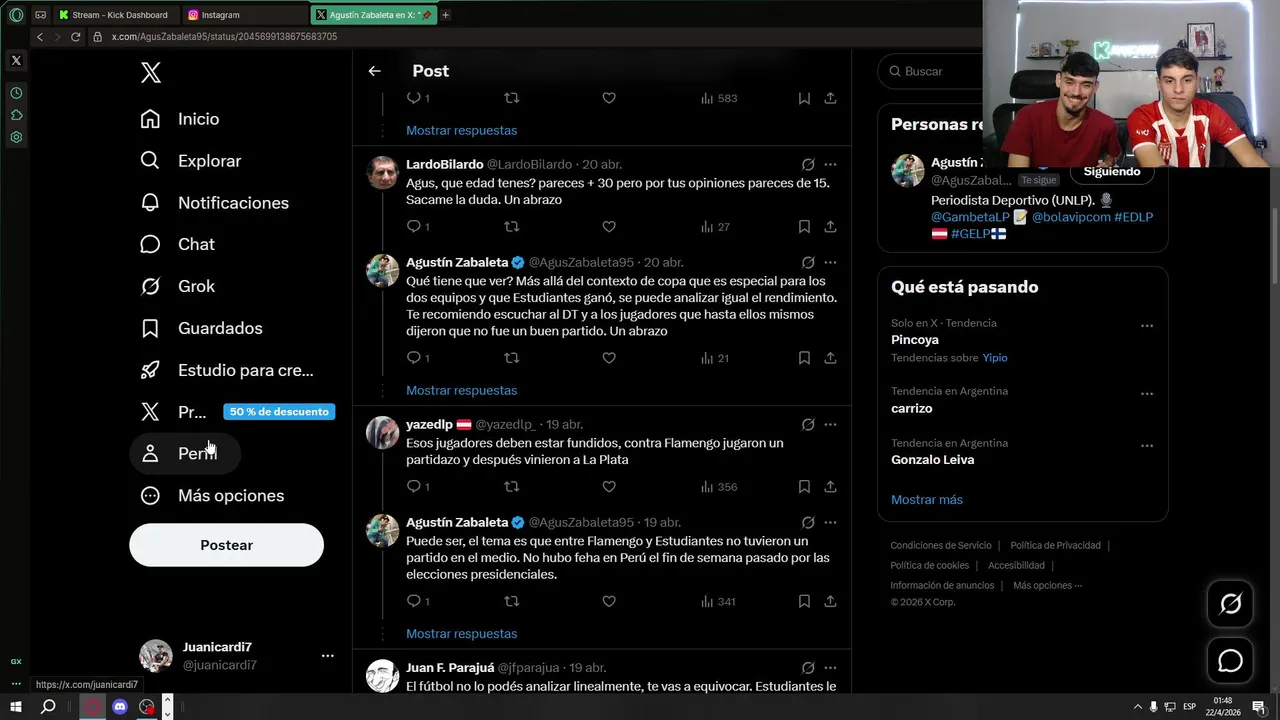The width and height of the screenshot is (1280, 720).
Task: Open @bolavipcom mention link
Action: [x=1071, y=217]
